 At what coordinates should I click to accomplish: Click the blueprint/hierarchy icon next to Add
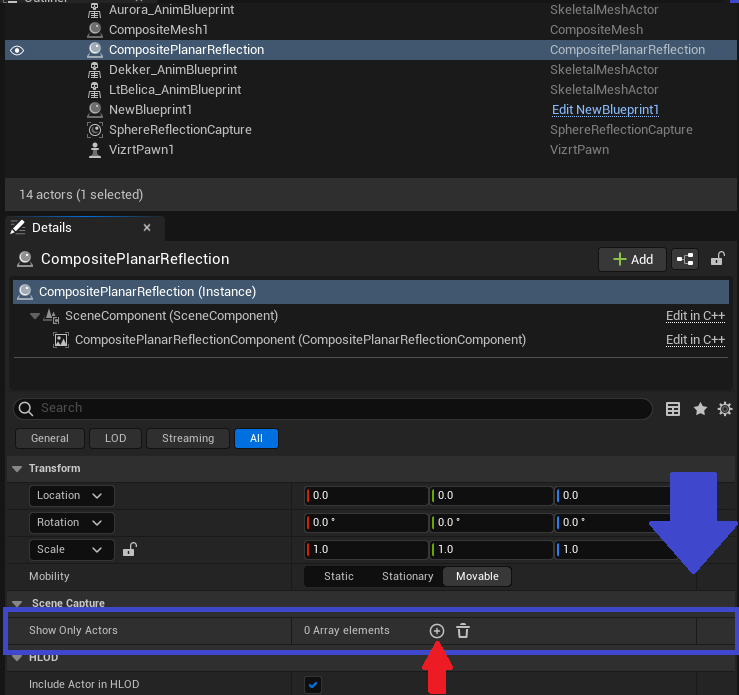pos(685,259)
